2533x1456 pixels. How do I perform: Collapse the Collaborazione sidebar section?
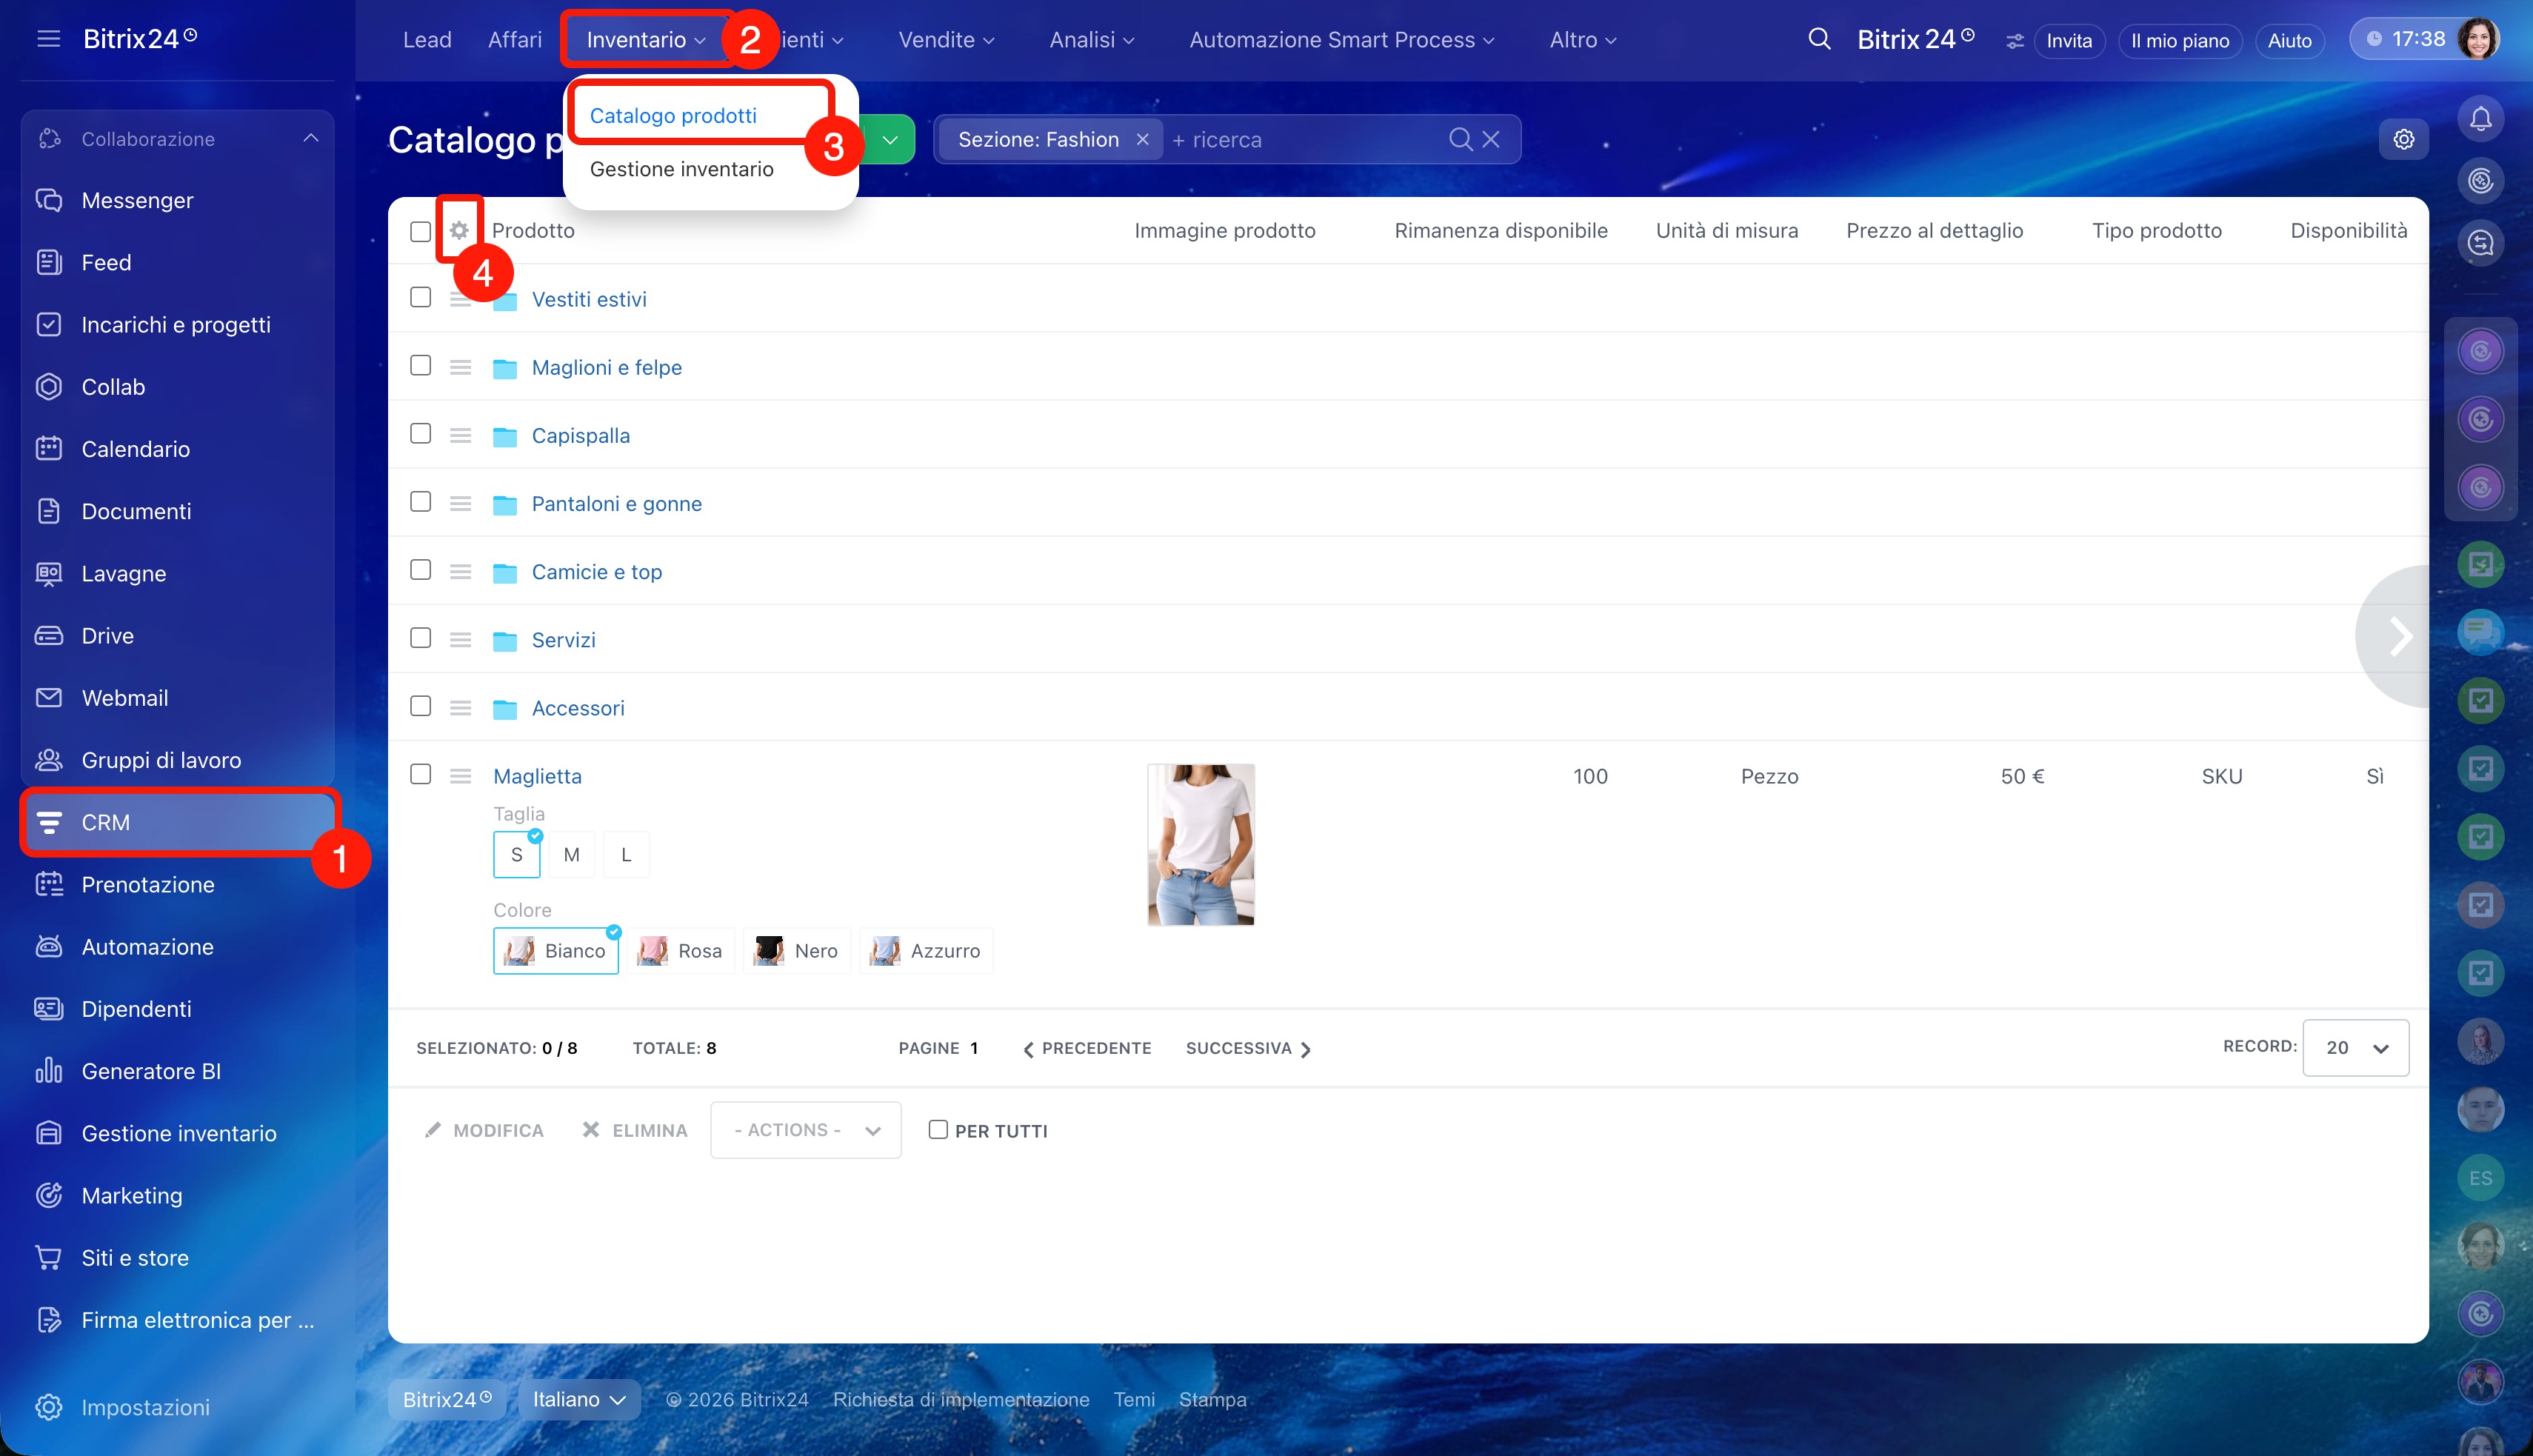[x=311, y=139]
